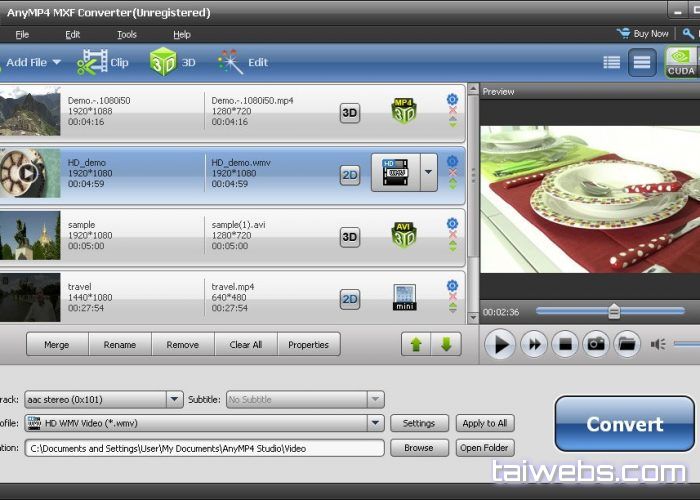Image resolution: width=700 pixels, height=500 pixels.
Task: Click the Apply to All button
Action: click(x=485, y=423)
